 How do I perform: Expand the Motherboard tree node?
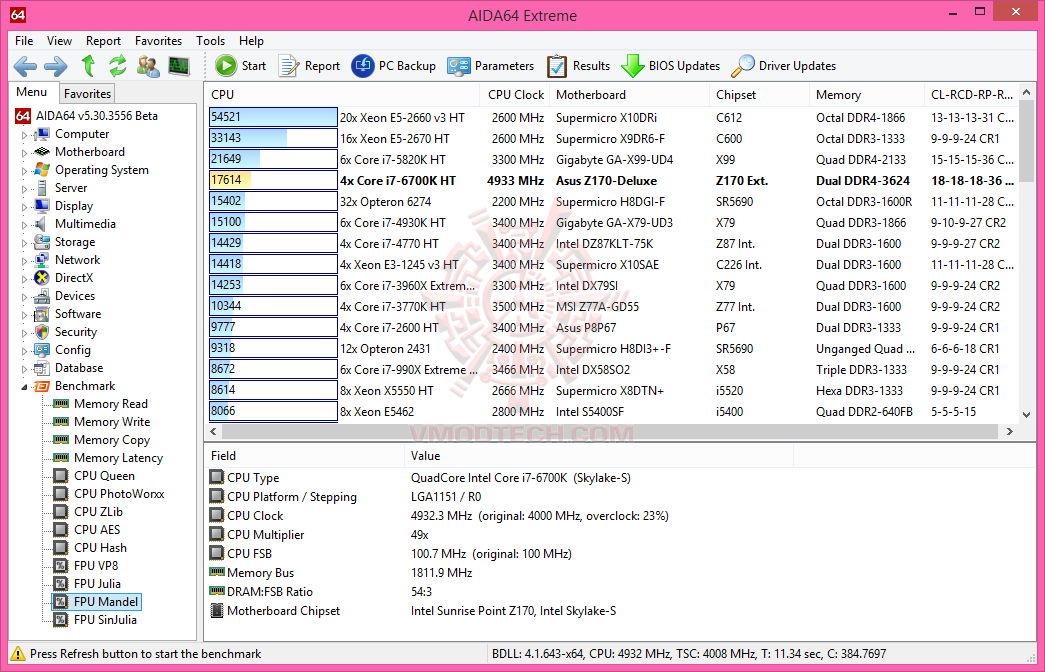click(x=25, y=153)
